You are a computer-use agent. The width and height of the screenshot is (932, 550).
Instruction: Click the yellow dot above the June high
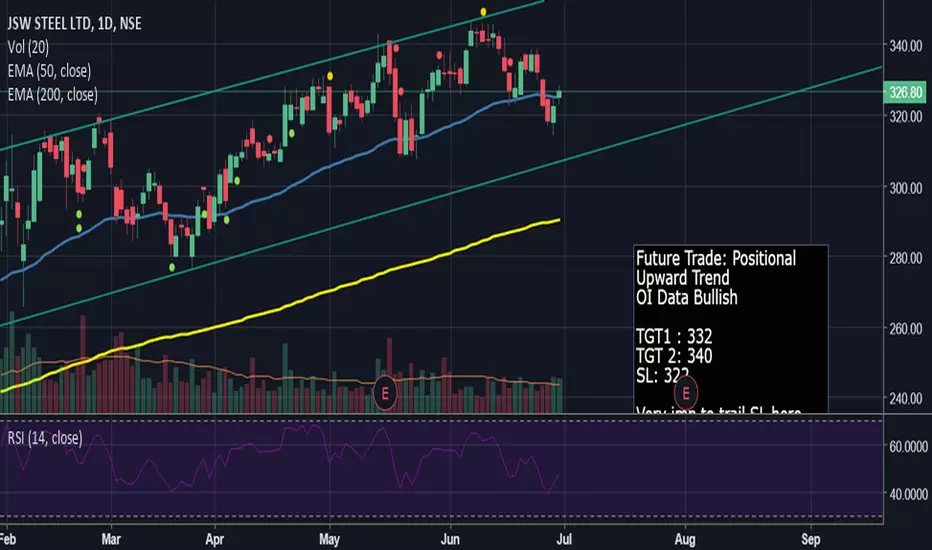click(x=483, y=12)
